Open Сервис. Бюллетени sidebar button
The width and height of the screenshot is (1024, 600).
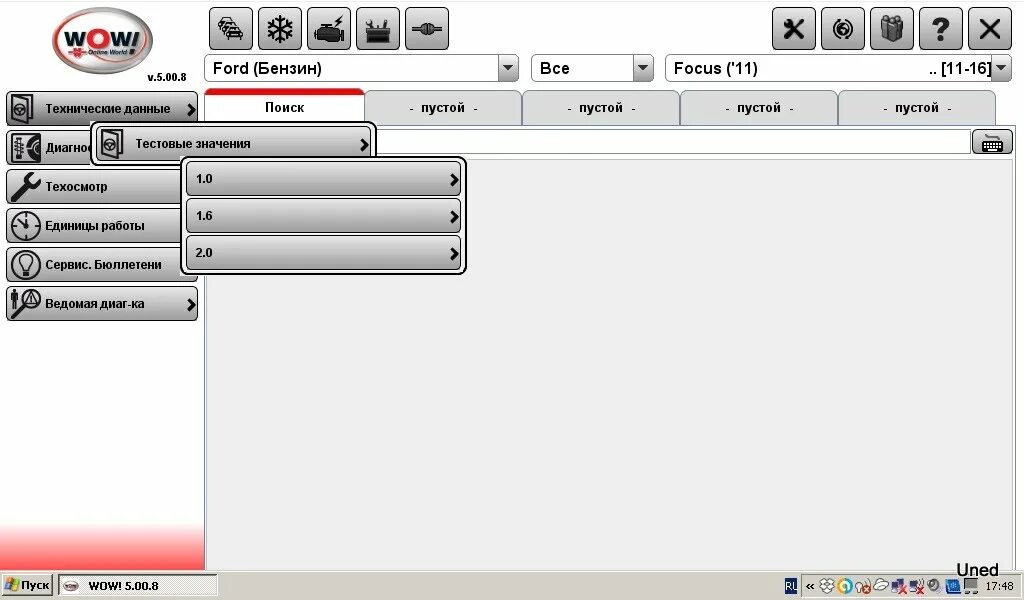95,265
